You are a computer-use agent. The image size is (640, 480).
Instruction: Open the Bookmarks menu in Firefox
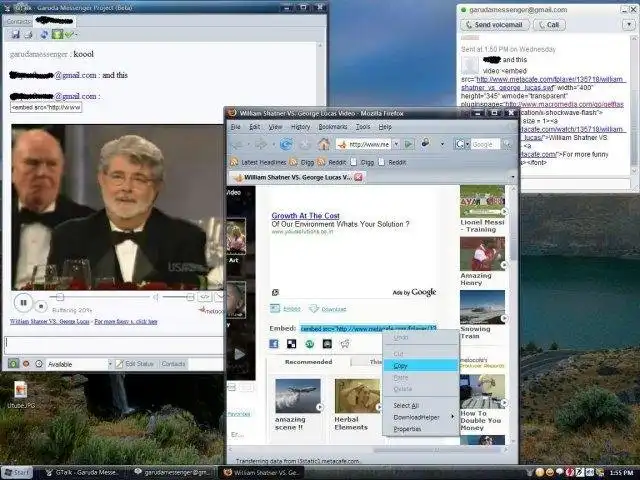tap(333, 127)
